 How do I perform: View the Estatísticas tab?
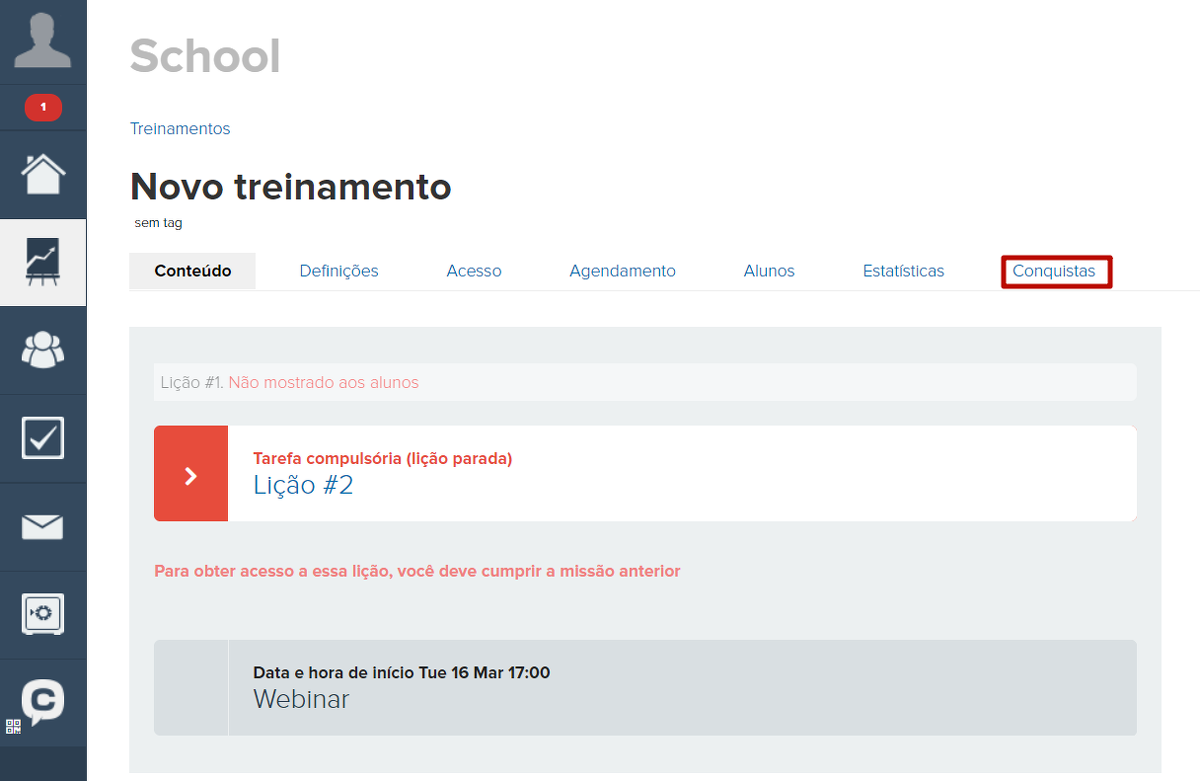(x=903, y=271)
